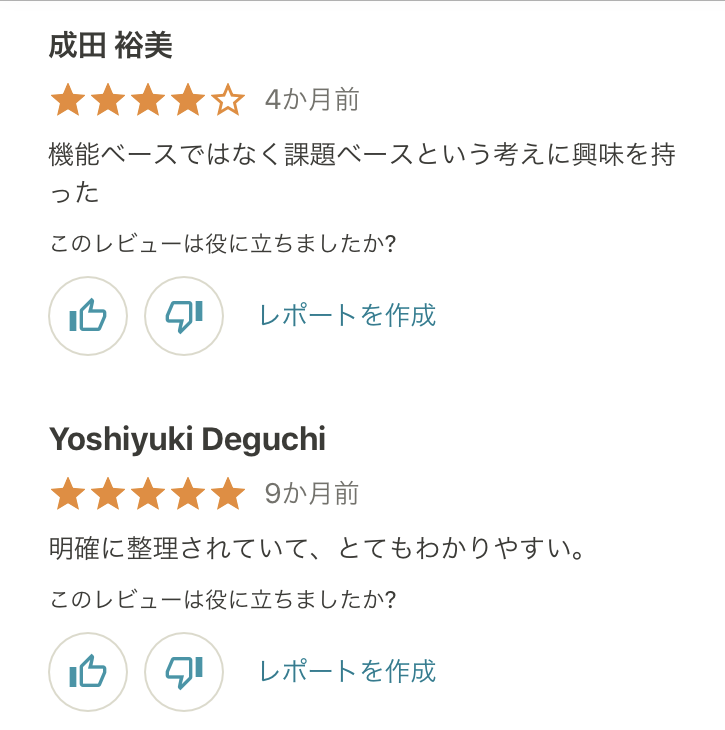
Task: Click the first star in 成田 裕美's rating
Action: coord(67,100)
